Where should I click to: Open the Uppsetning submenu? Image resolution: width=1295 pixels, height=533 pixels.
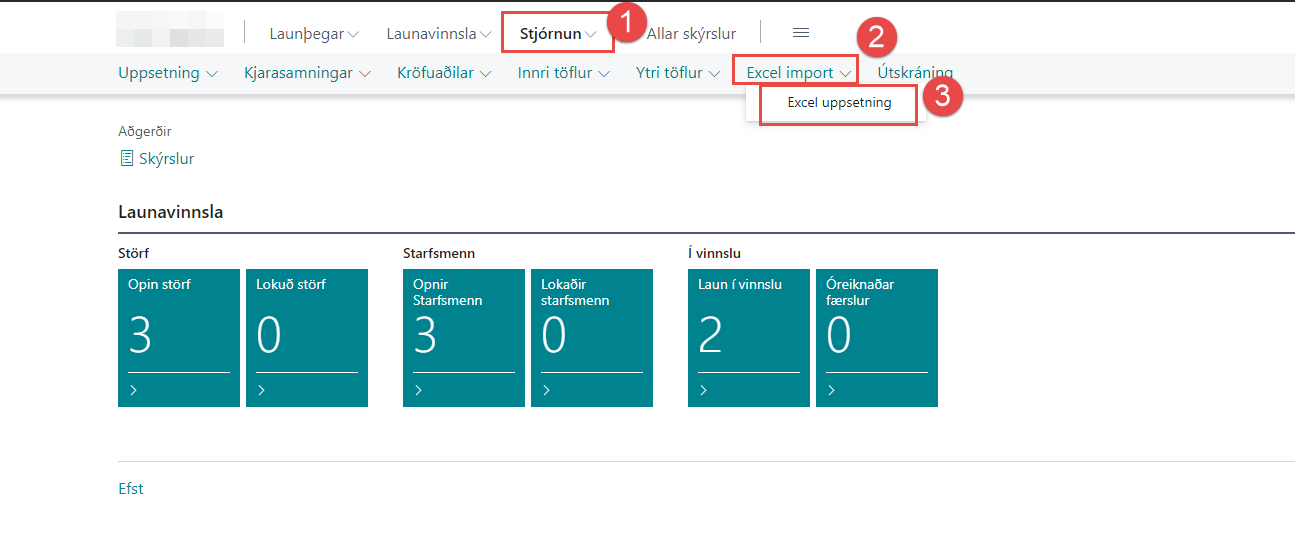tap(167, 73)
